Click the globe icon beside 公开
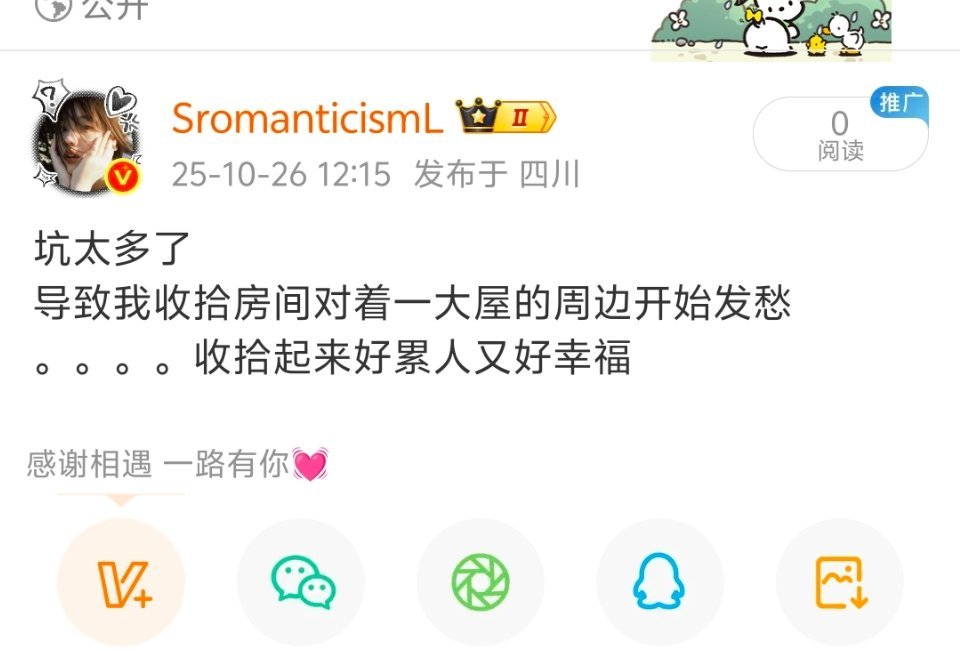 point(53,7)
